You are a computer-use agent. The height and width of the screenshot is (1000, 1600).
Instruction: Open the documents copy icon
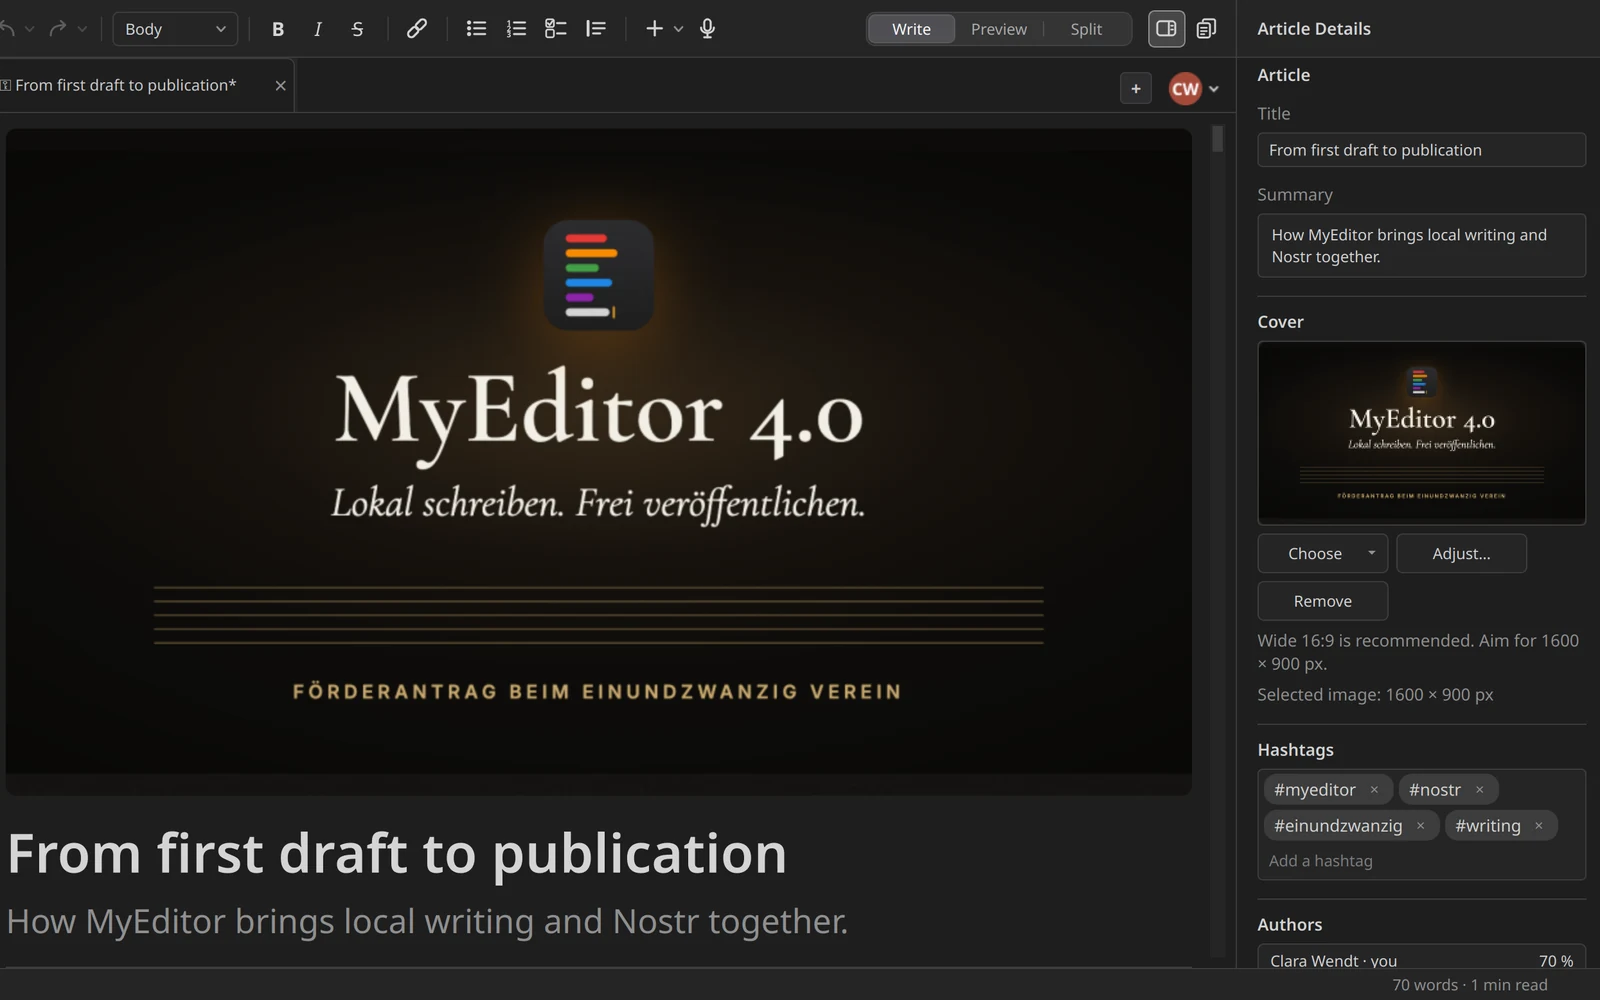1206,29
